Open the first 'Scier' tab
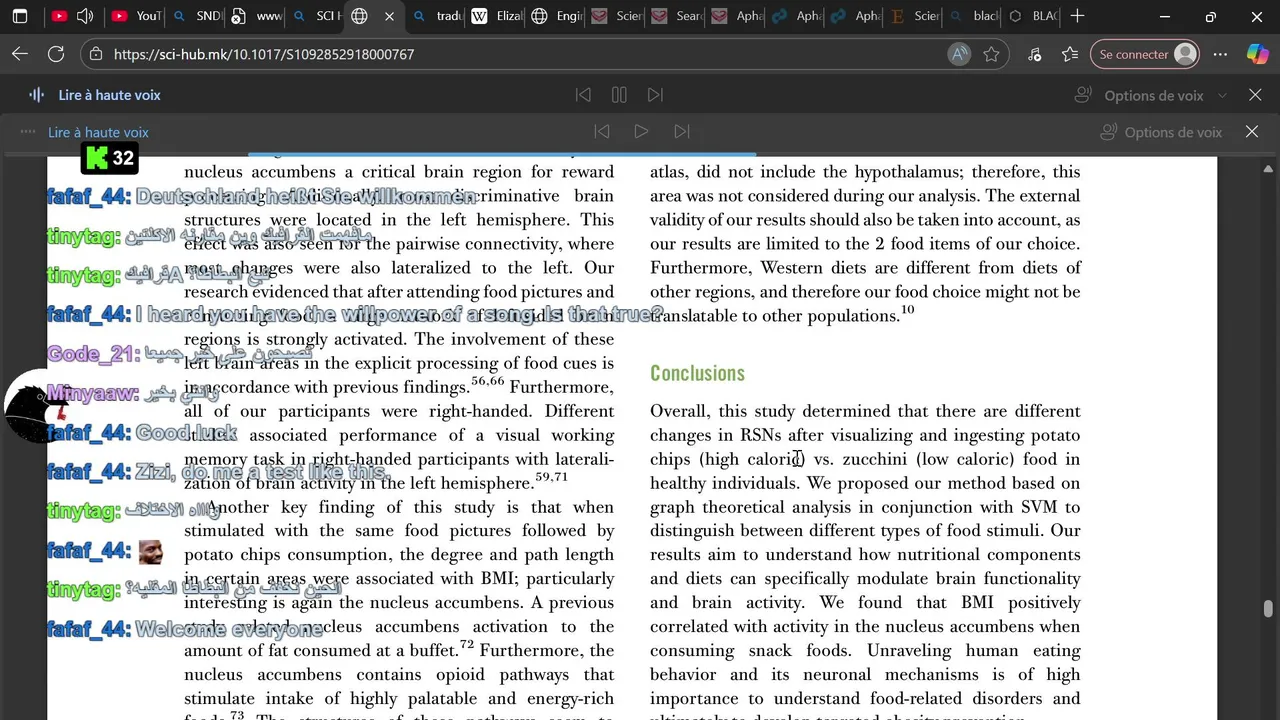Viewport: 1280px width, 720px height. point(616,16)
